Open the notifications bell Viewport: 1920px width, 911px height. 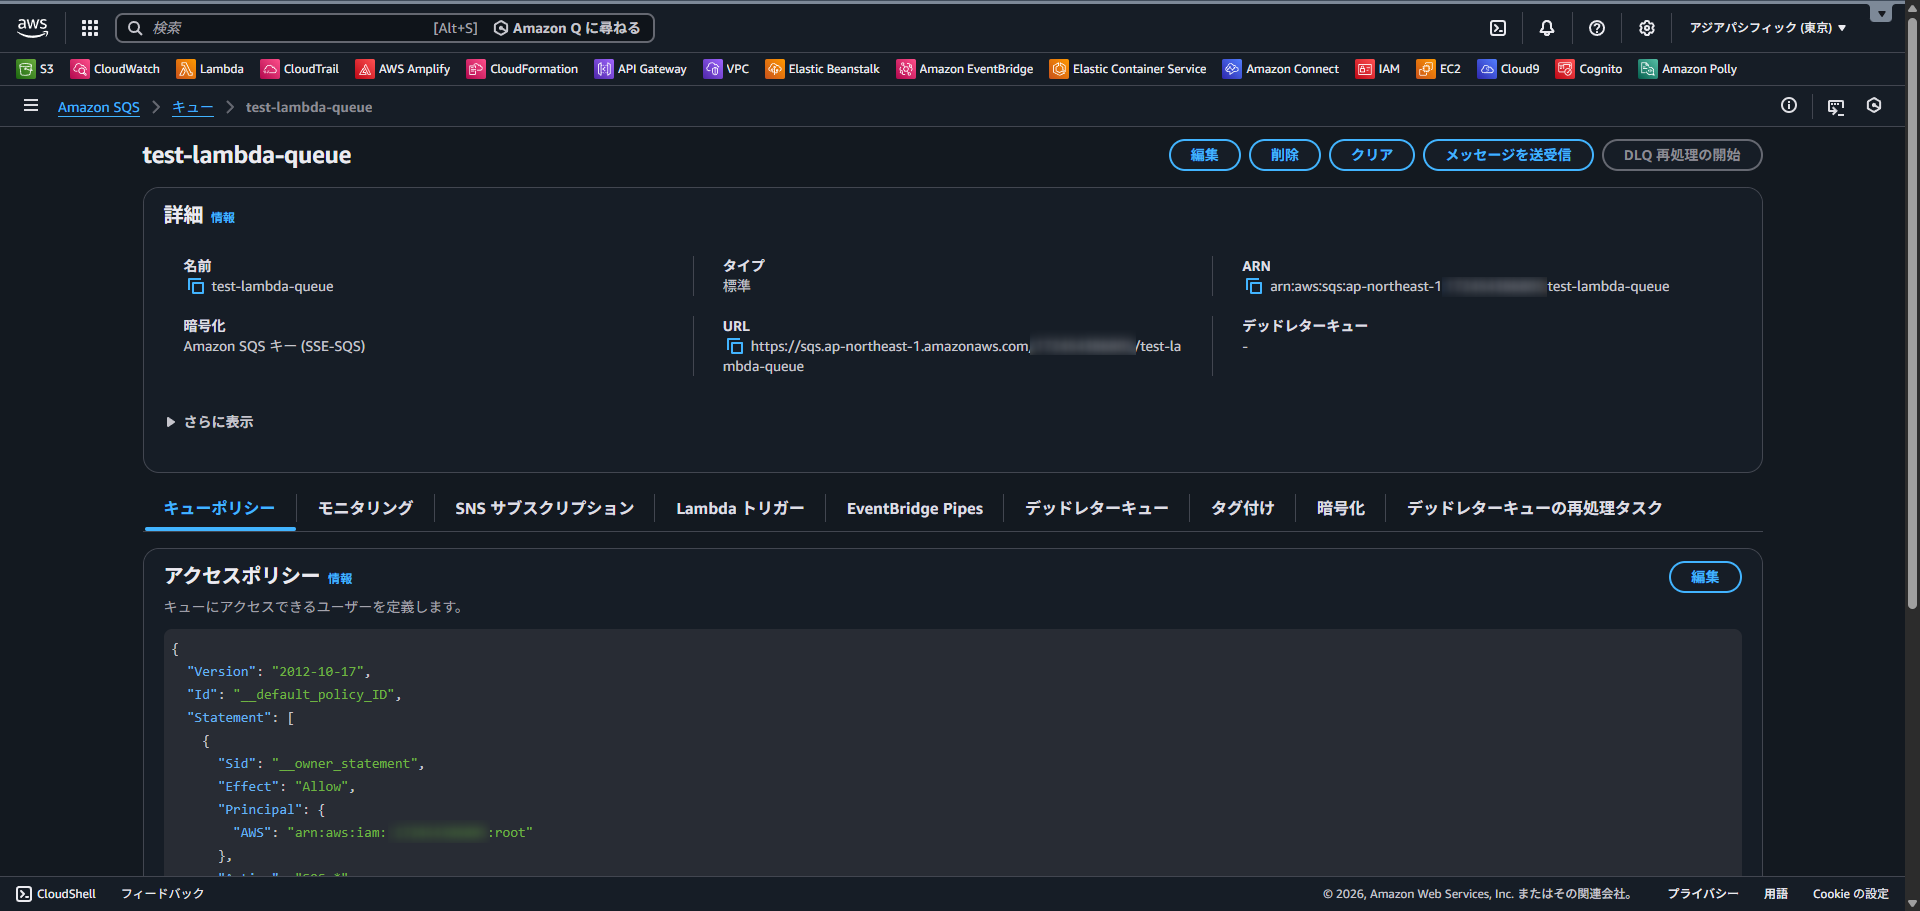pyautogui.click(x=1547, y=28)
